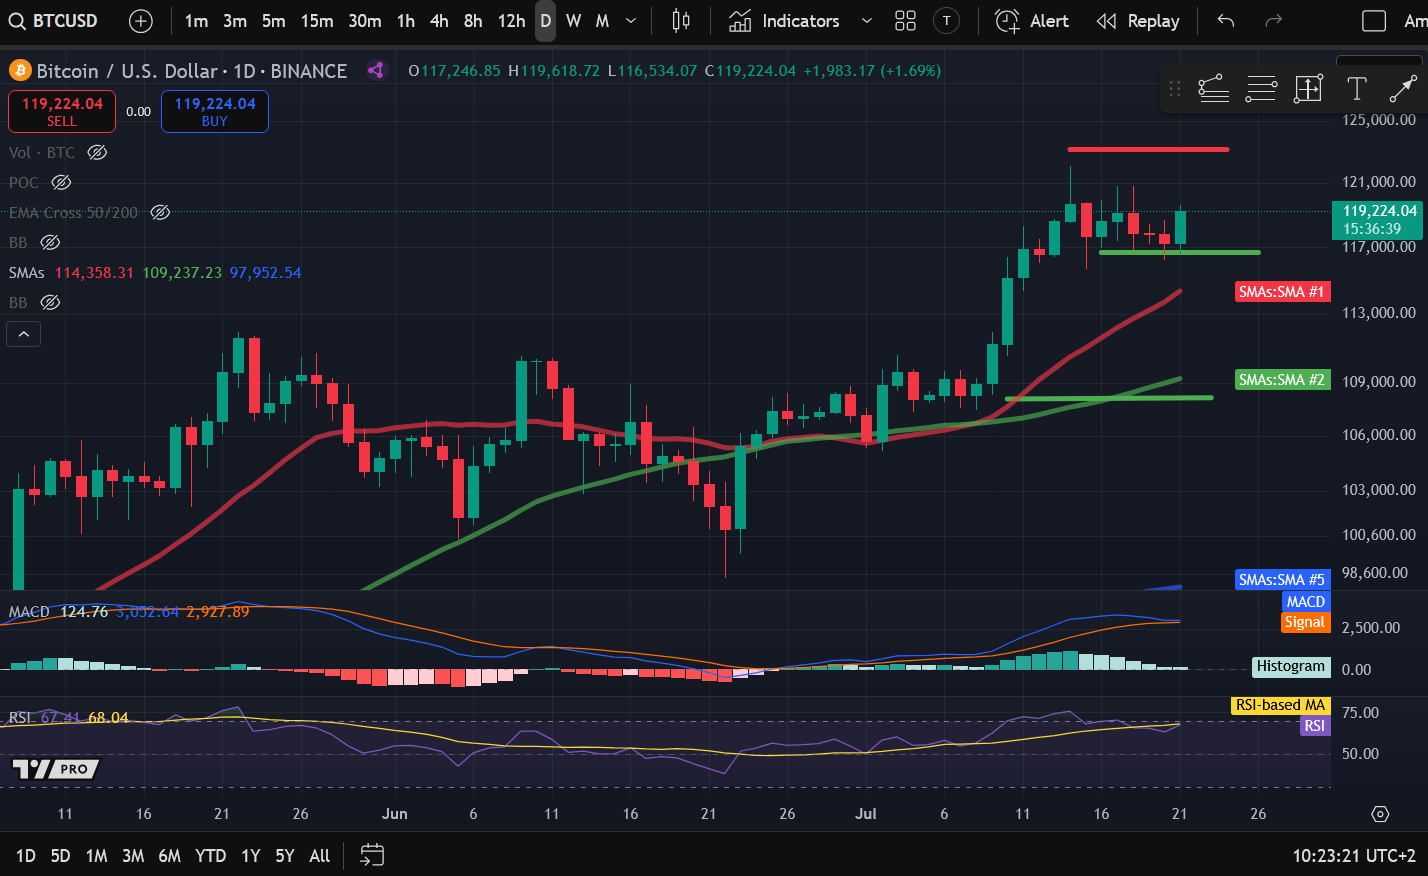Undo the last chart action
The height and width of the screenshot is (876, 1428).
1226,21
